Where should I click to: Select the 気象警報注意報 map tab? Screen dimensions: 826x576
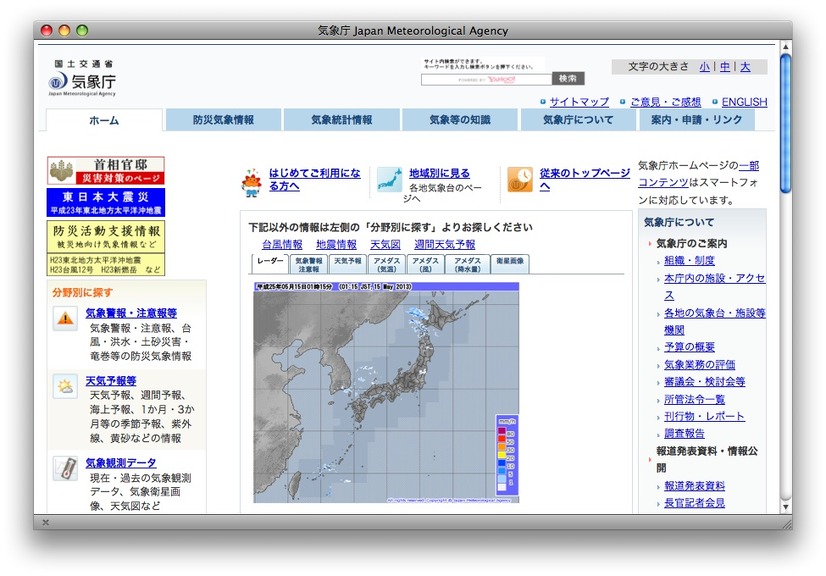coord(309,264)
